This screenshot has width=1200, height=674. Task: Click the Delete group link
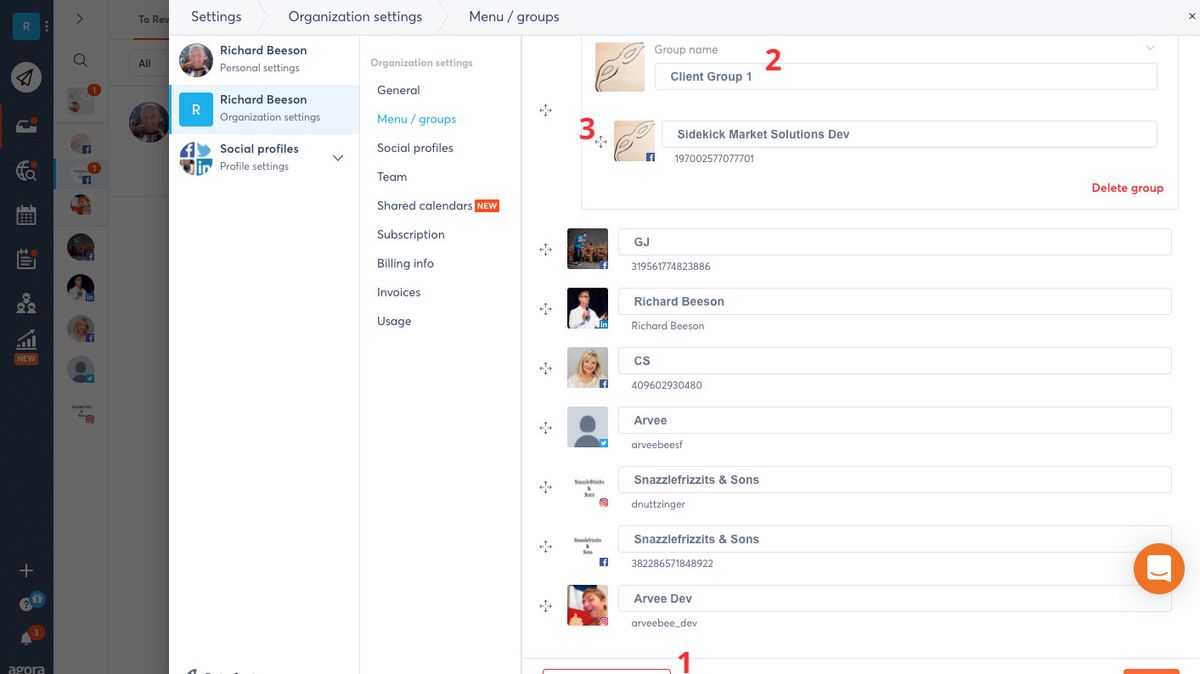(1127, 188)
